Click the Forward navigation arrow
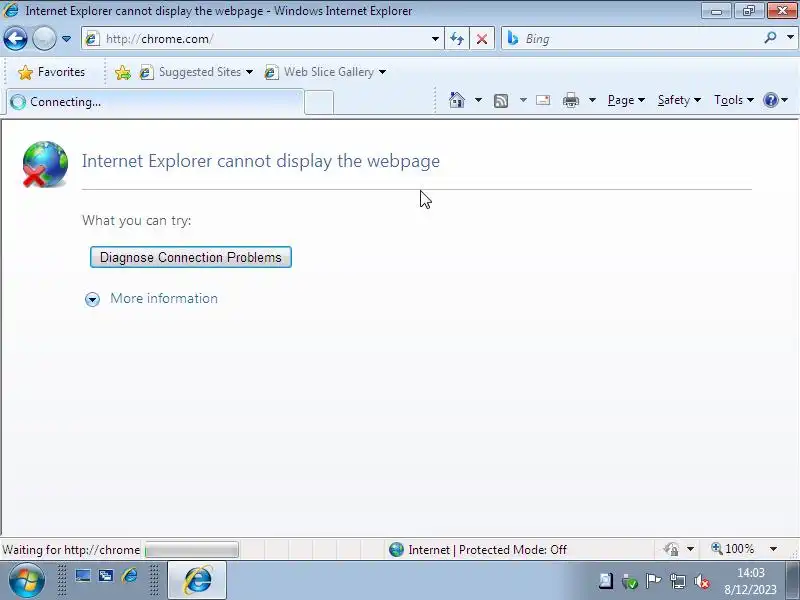The image size is (800, 600). 44,39
